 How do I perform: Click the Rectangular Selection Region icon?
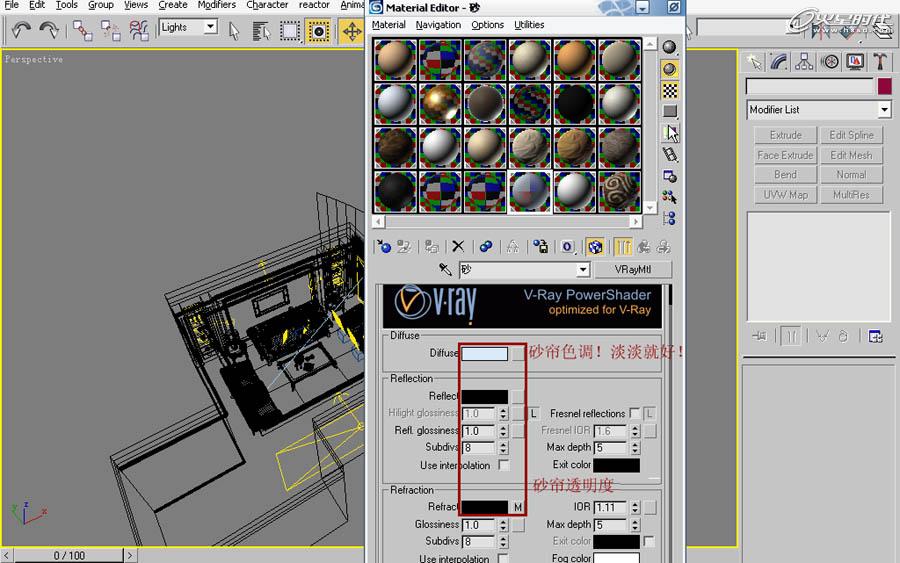click(290, 31)
